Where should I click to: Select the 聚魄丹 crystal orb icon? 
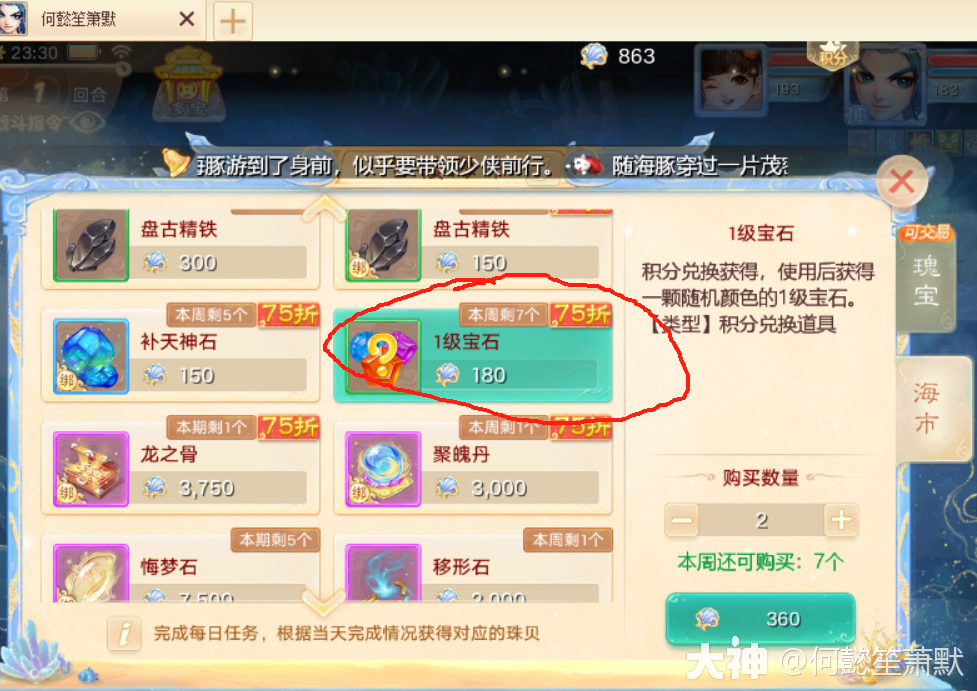[383, 469]
